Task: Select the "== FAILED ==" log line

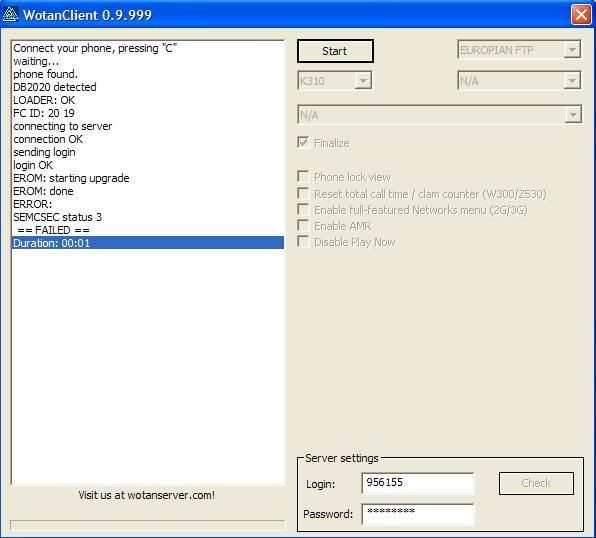Action: point(148,230)
